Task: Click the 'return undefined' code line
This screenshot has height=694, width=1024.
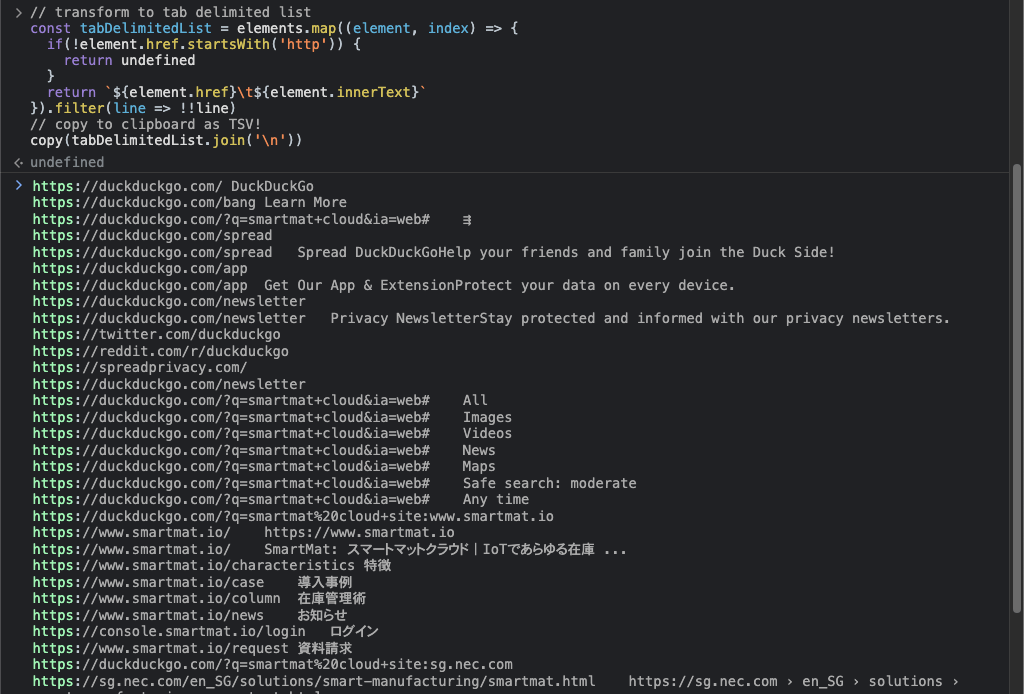Action: click(129, 60)
